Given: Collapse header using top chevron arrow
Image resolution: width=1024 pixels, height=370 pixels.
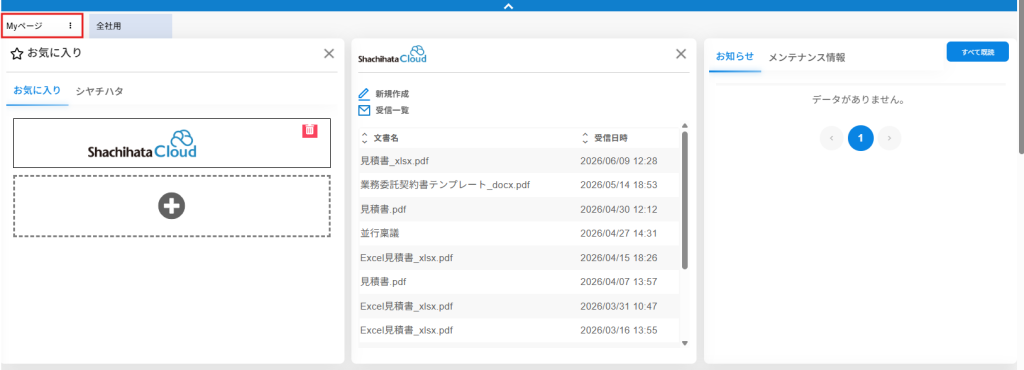Looking at the screenshot, I should [x=509, y=6].
